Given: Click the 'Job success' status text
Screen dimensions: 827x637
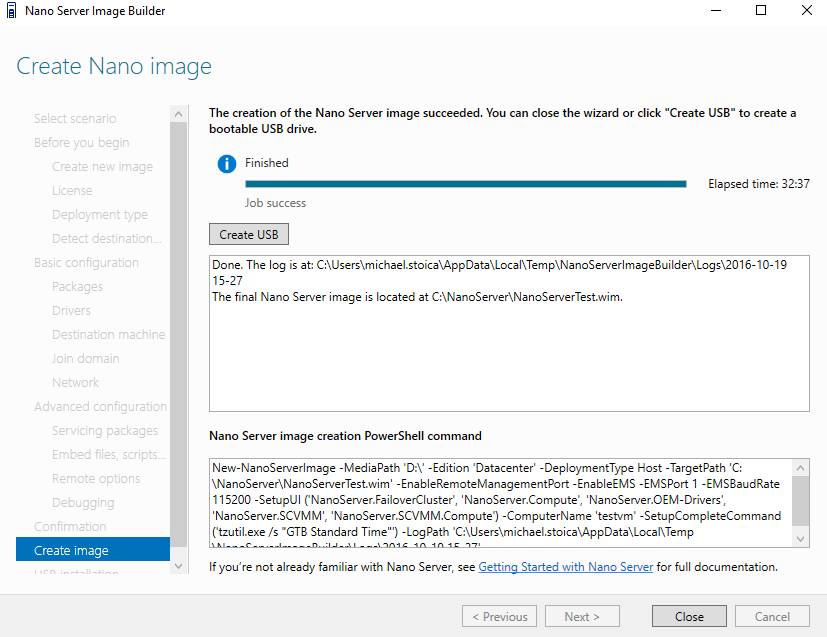Looking at the screenshot, I should click(275, 203).
